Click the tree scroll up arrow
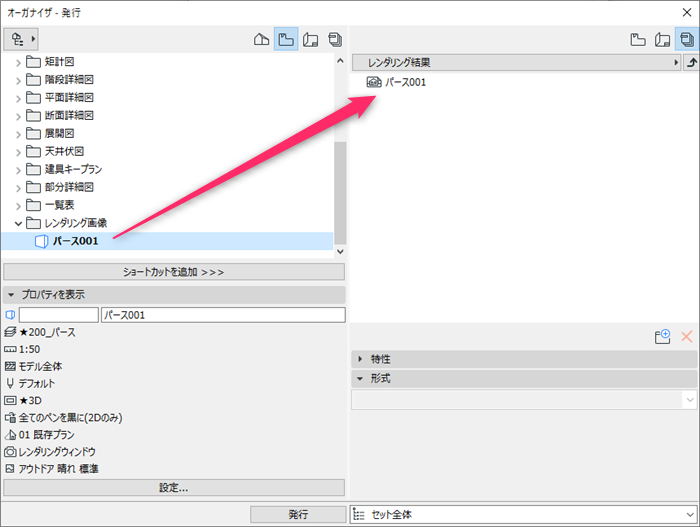 click(x=340, y=60)
